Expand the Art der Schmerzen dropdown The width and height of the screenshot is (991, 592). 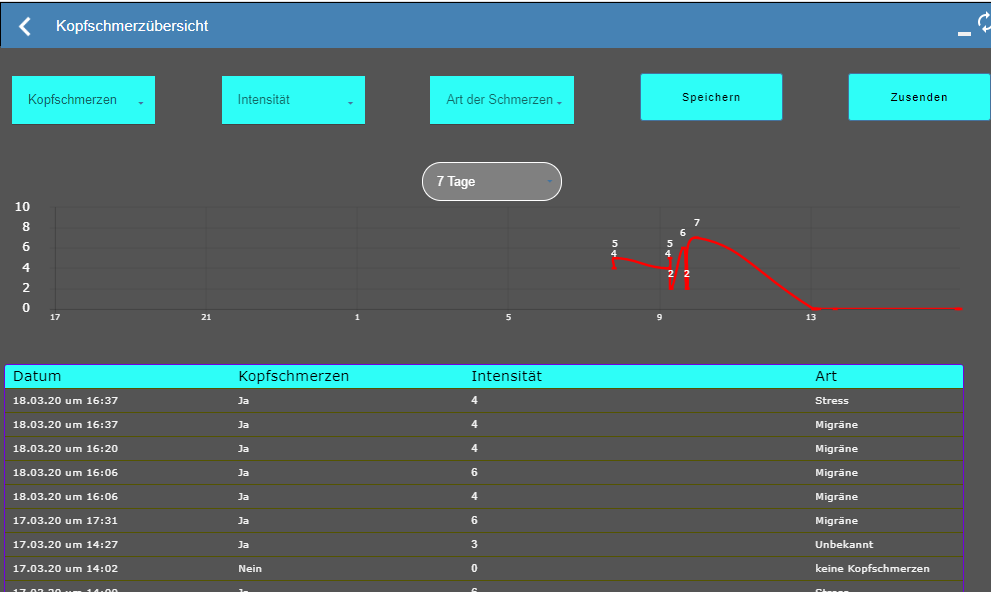tap(502, 100)
